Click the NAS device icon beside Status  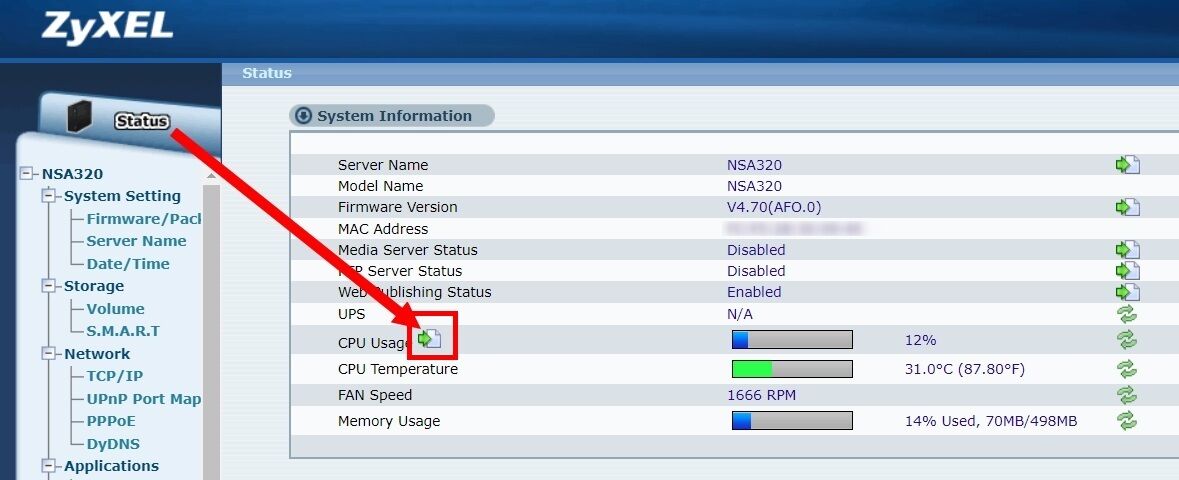(79, 117)
